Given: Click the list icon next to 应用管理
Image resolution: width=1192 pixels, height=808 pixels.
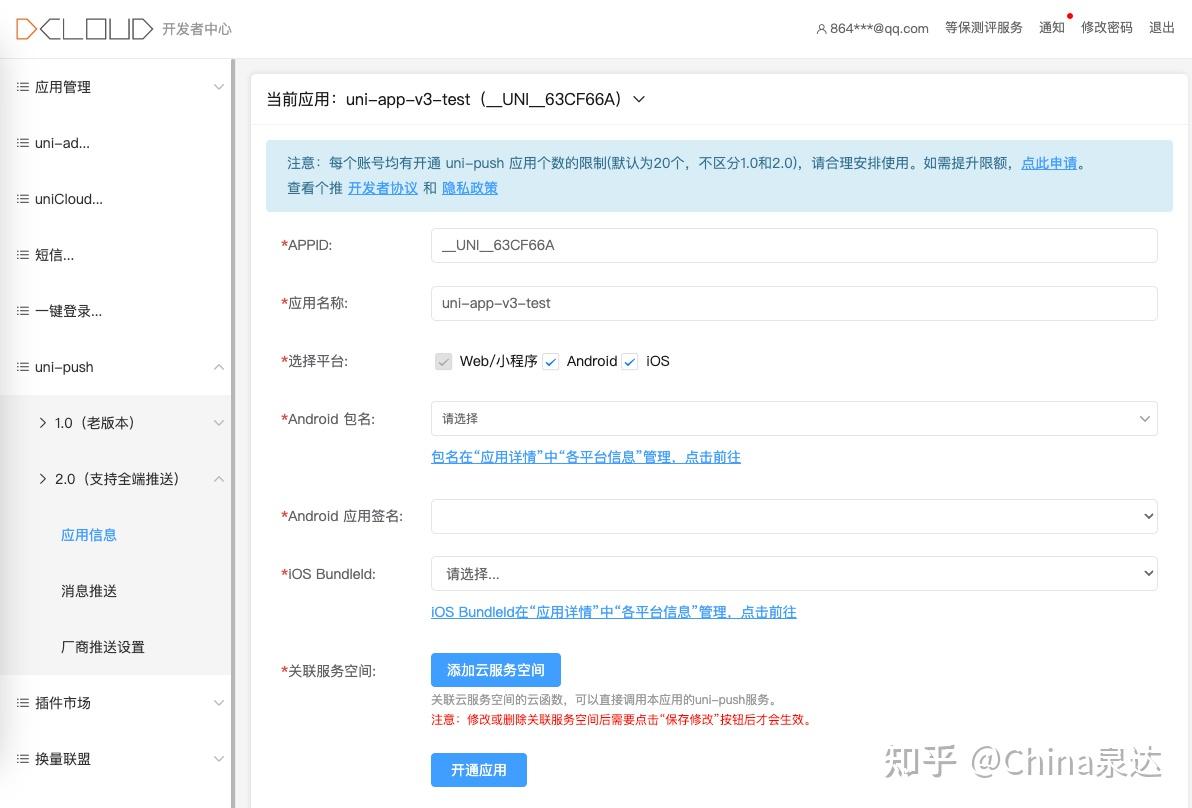Looking at the screenshot, I should pyautogui.click(x=22, y=87).
